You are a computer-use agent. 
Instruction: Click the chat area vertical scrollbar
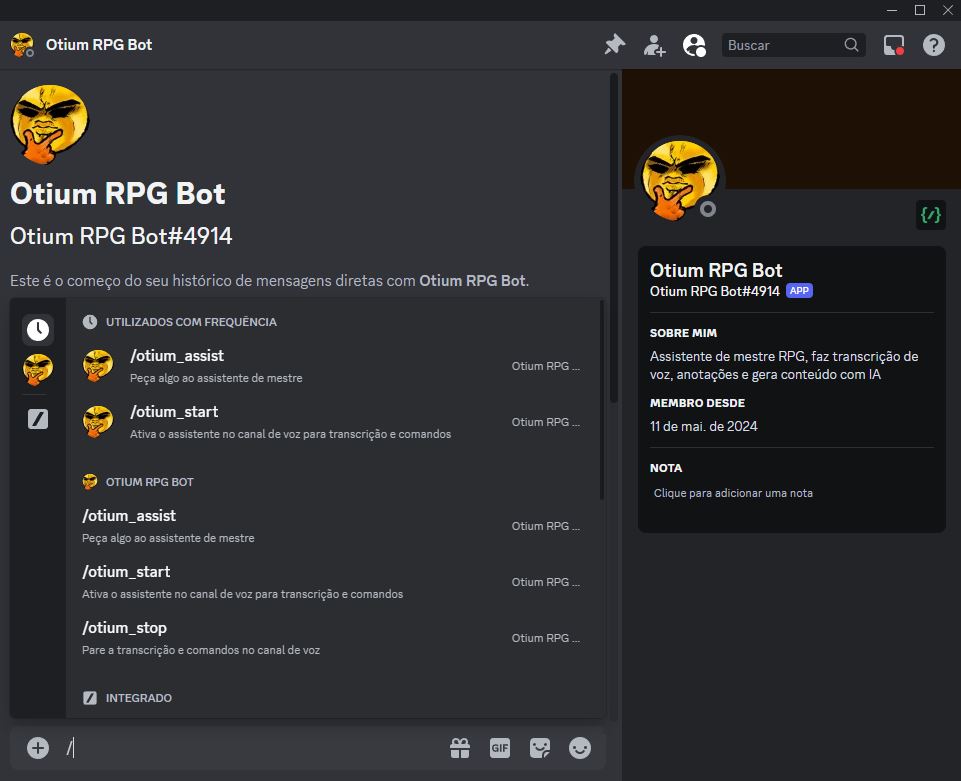pos(613,238)
